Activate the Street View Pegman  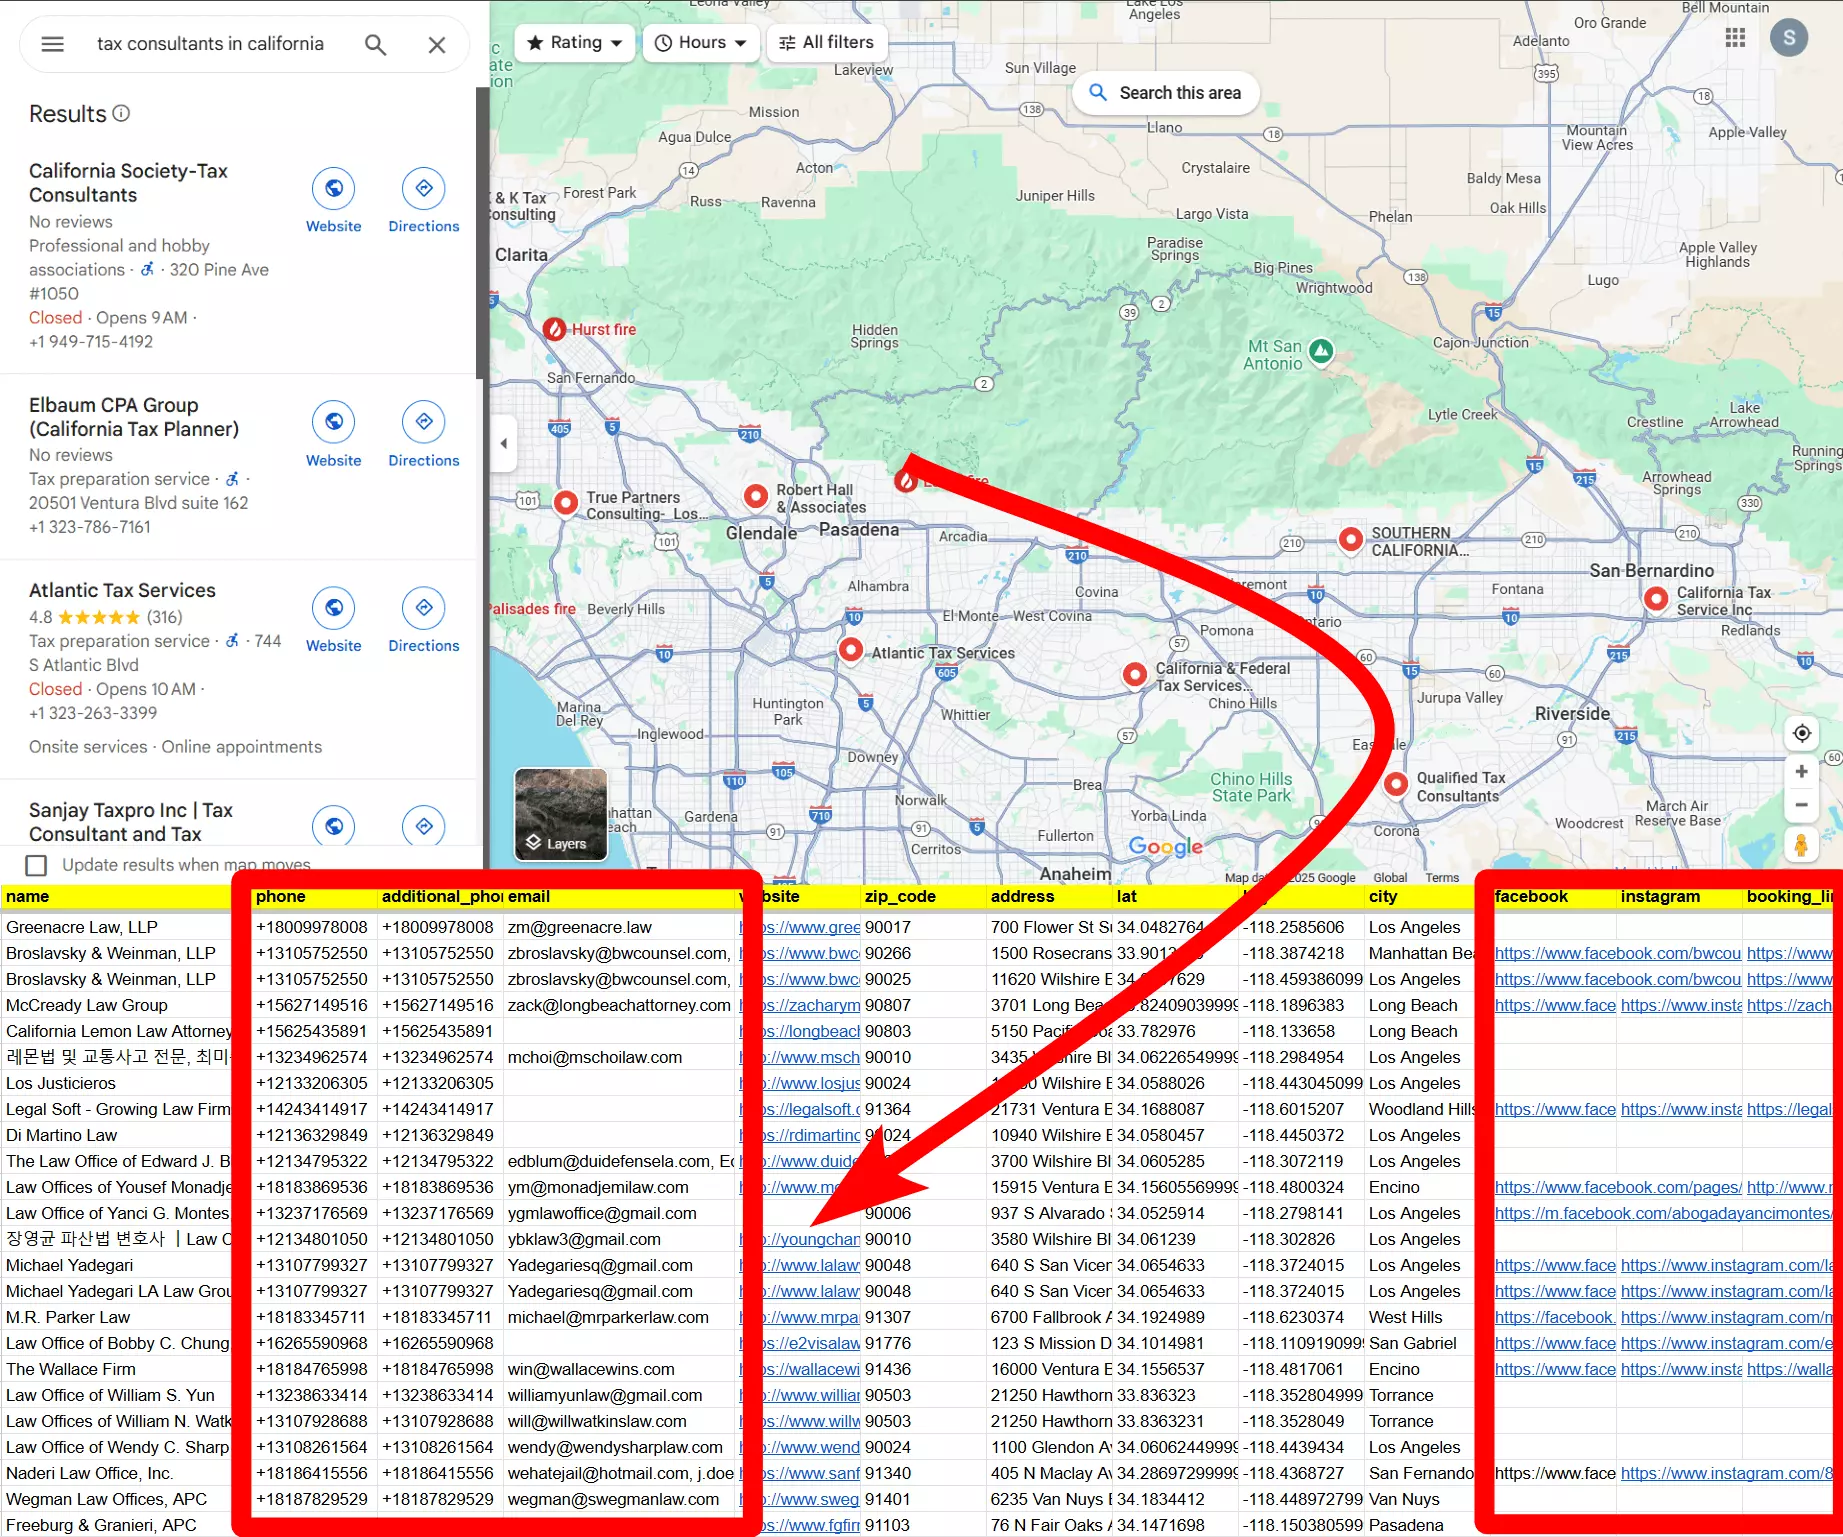pos(1801,845)
